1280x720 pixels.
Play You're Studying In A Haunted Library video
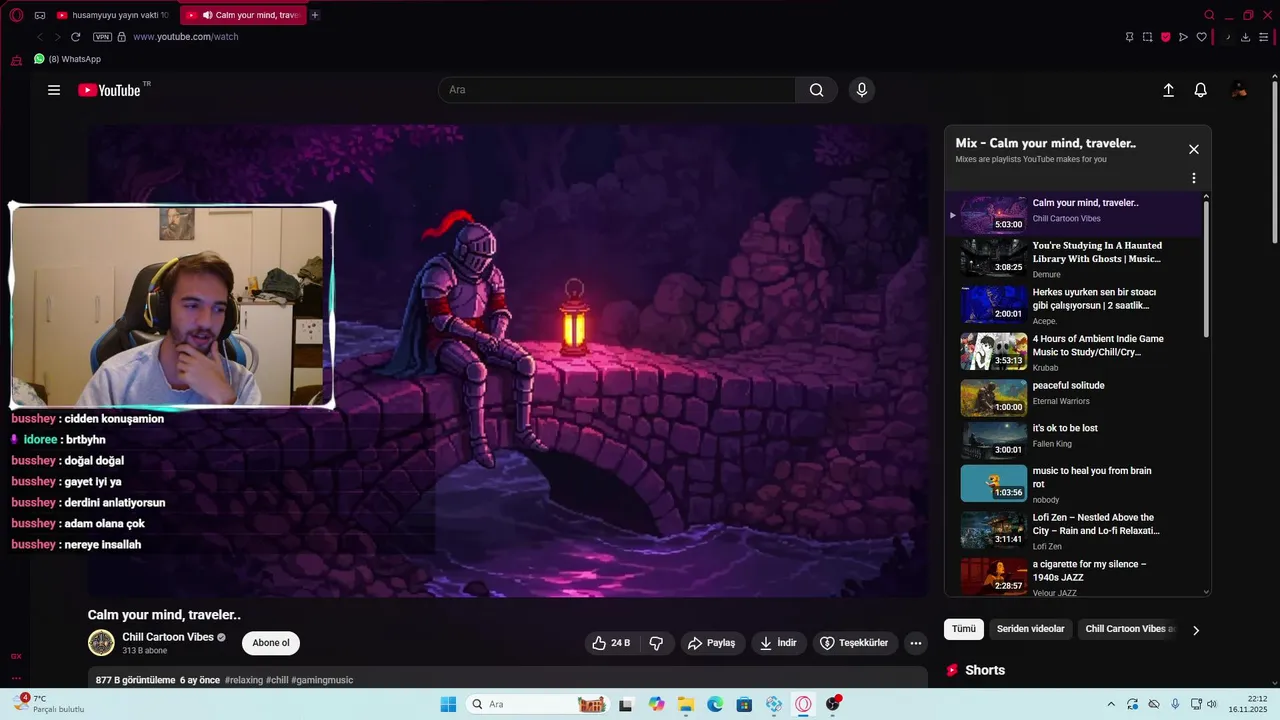[1073, 257]
